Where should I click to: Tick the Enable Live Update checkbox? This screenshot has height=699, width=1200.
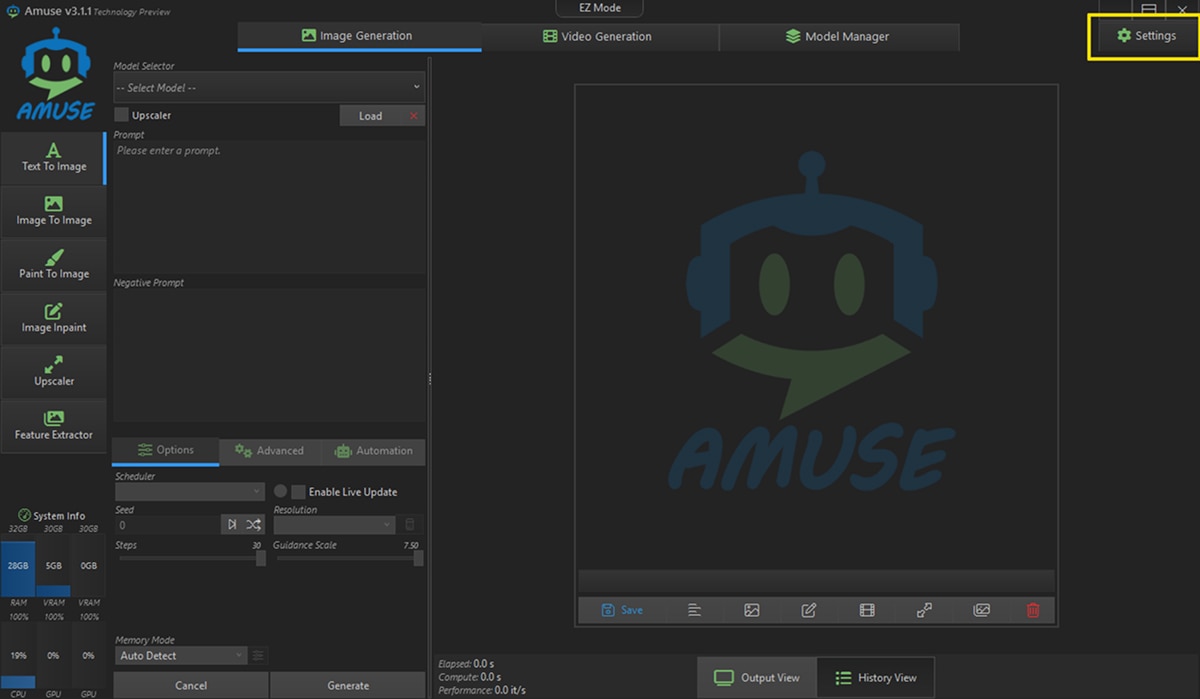point(298,492)
